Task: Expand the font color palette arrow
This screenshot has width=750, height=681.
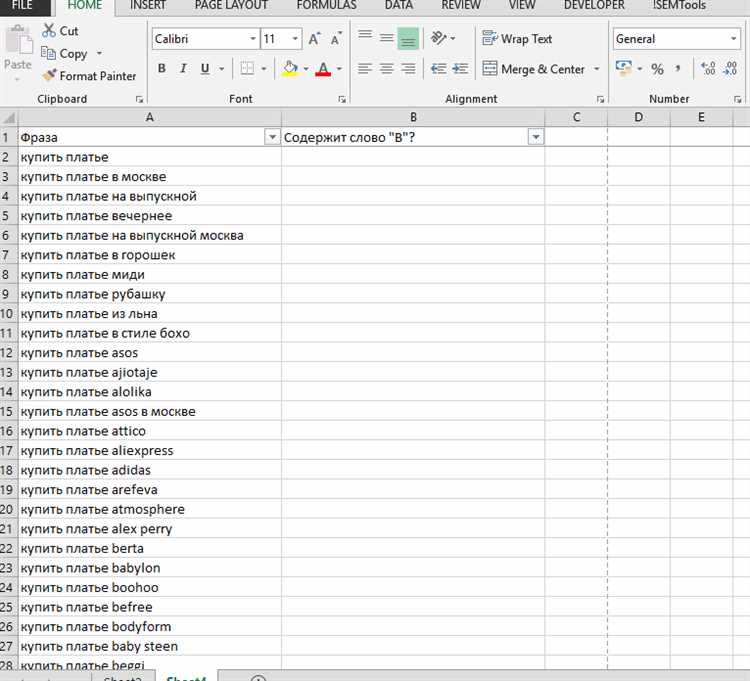Action: tap(339, 69)
